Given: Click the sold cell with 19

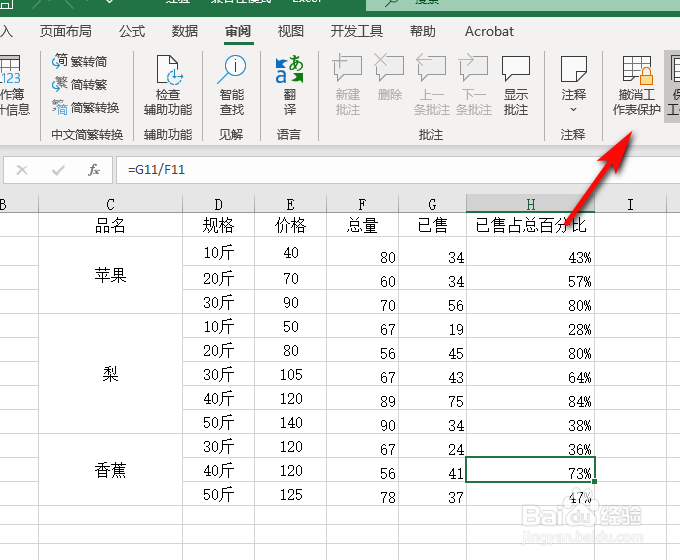Looking at the screenshot, I should tap(432, 326).
